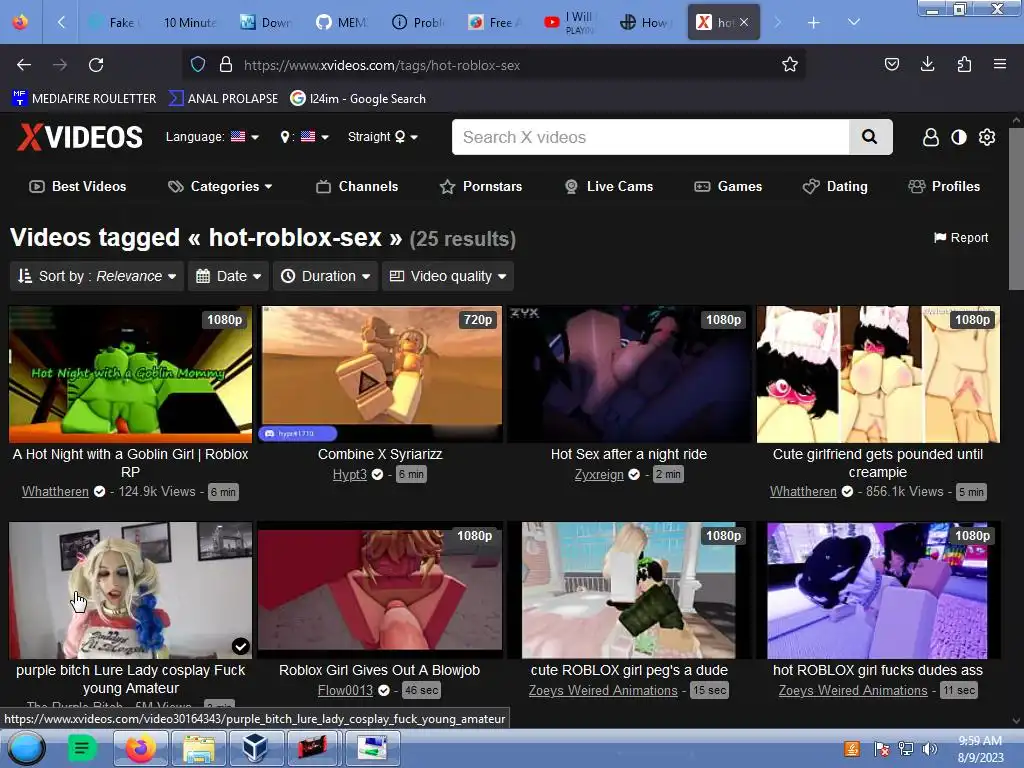Open the Date filter dropdown

[229, 276]
